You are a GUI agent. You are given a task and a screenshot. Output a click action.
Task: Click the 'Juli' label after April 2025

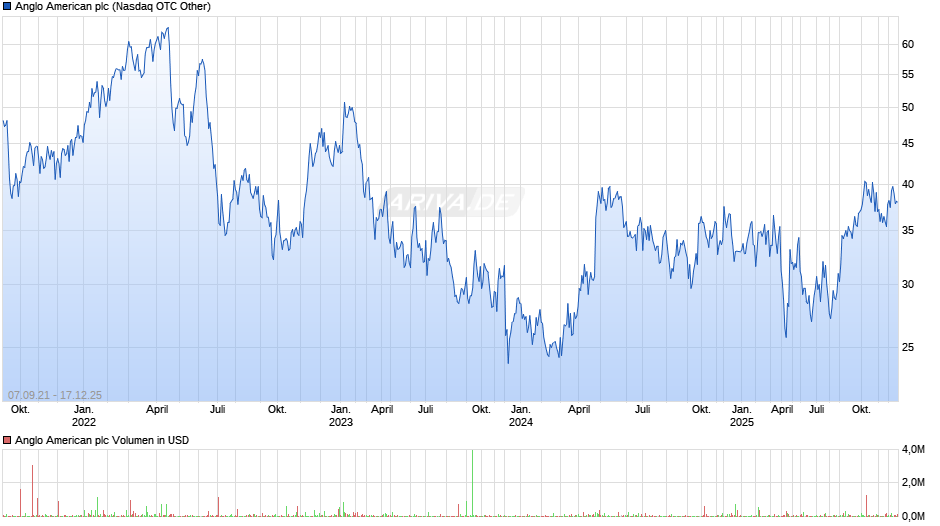(x=817, y=409)
